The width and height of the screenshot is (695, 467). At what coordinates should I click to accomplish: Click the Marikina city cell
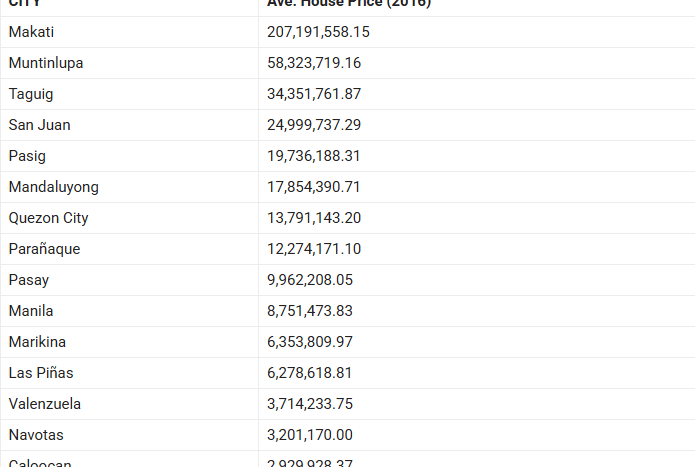pyautogui.click(x=39, y=342)
